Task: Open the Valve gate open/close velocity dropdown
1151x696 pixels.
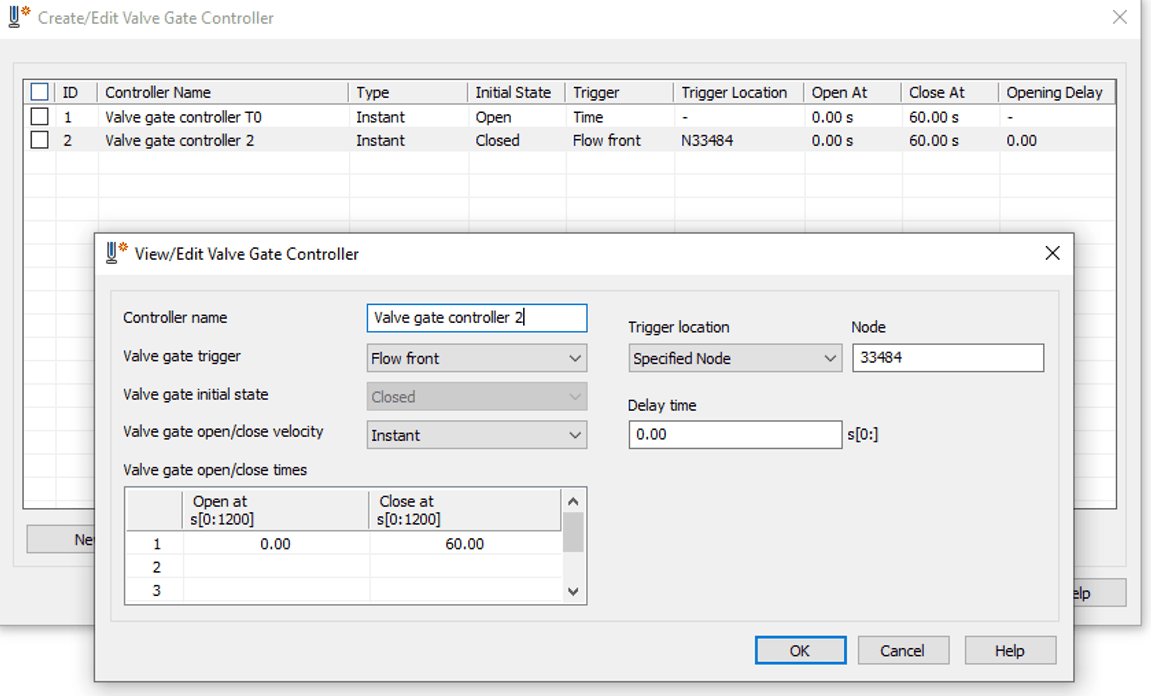Action: click(x=476, y=435)
